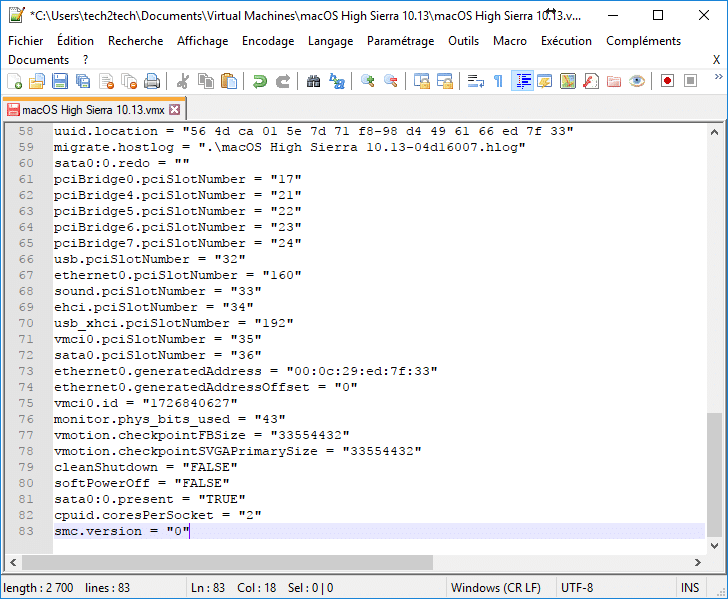The width and height of the screenshot is (728, 599).
Task: Open the Encodage menu
Action: point(268,41)
